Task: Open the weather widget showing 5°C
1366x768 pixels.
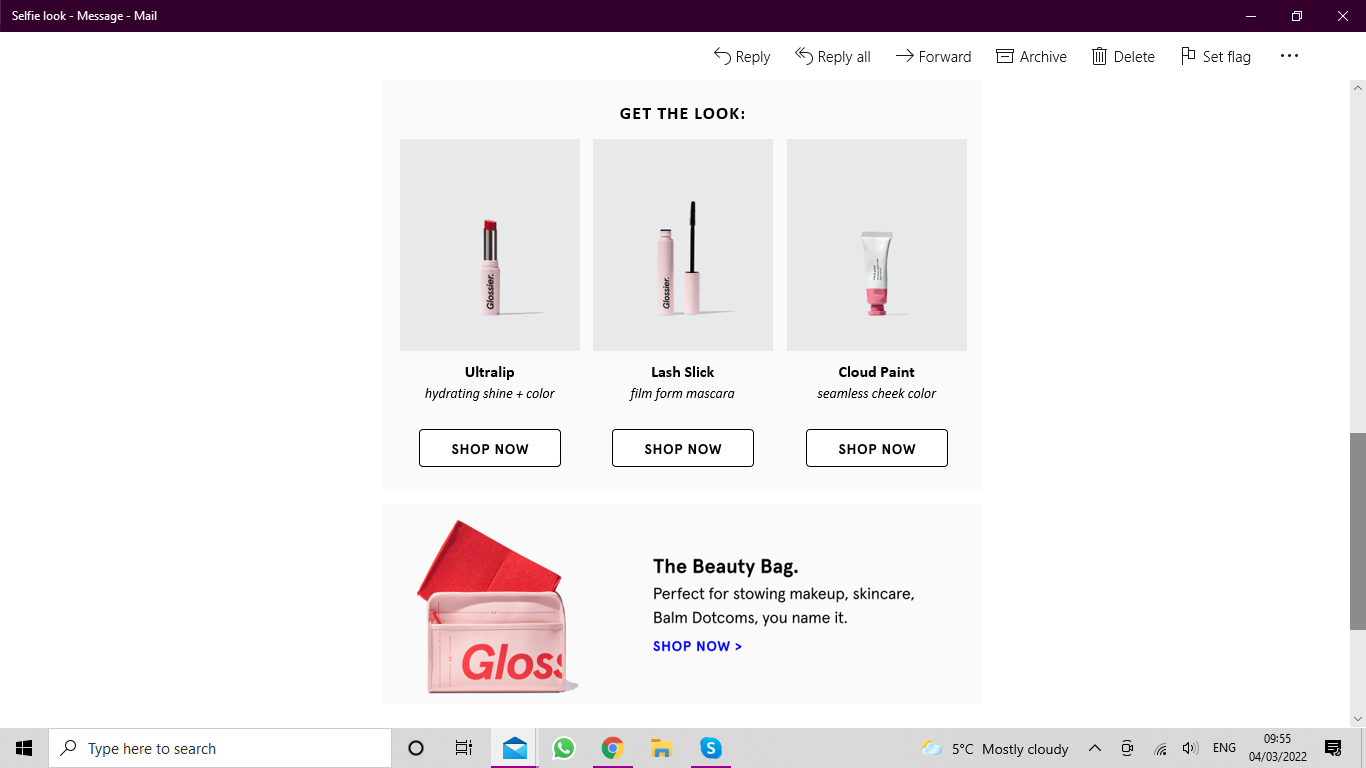Action: (995, 748)
